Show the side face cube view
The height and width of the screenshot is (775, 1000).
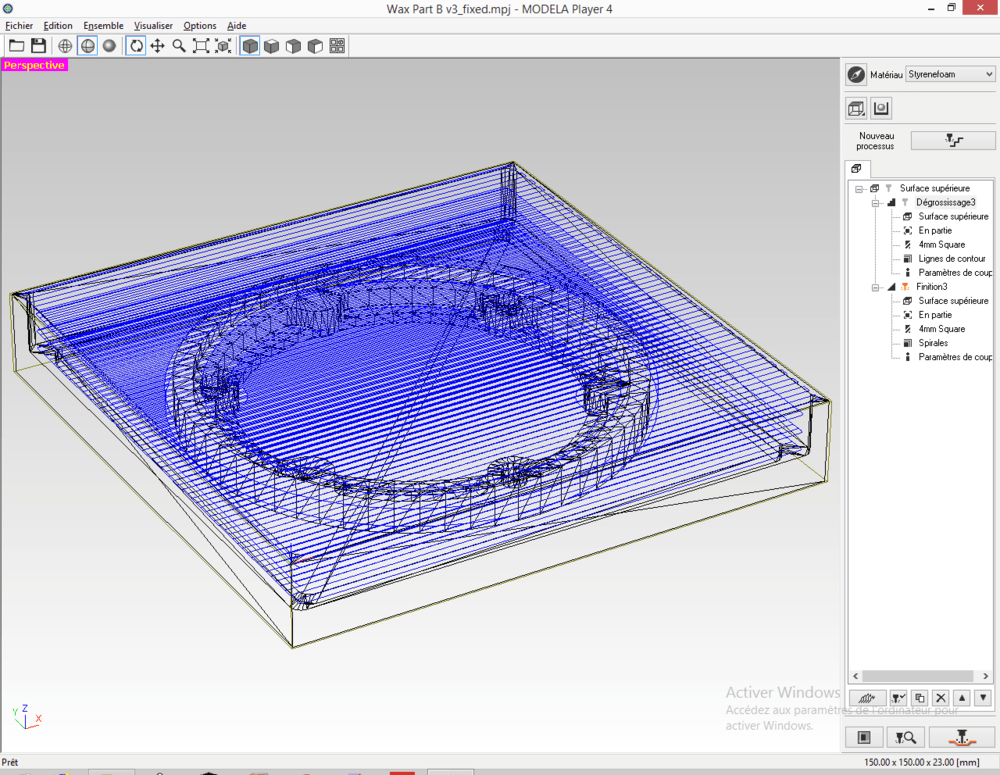click(315, 46)
